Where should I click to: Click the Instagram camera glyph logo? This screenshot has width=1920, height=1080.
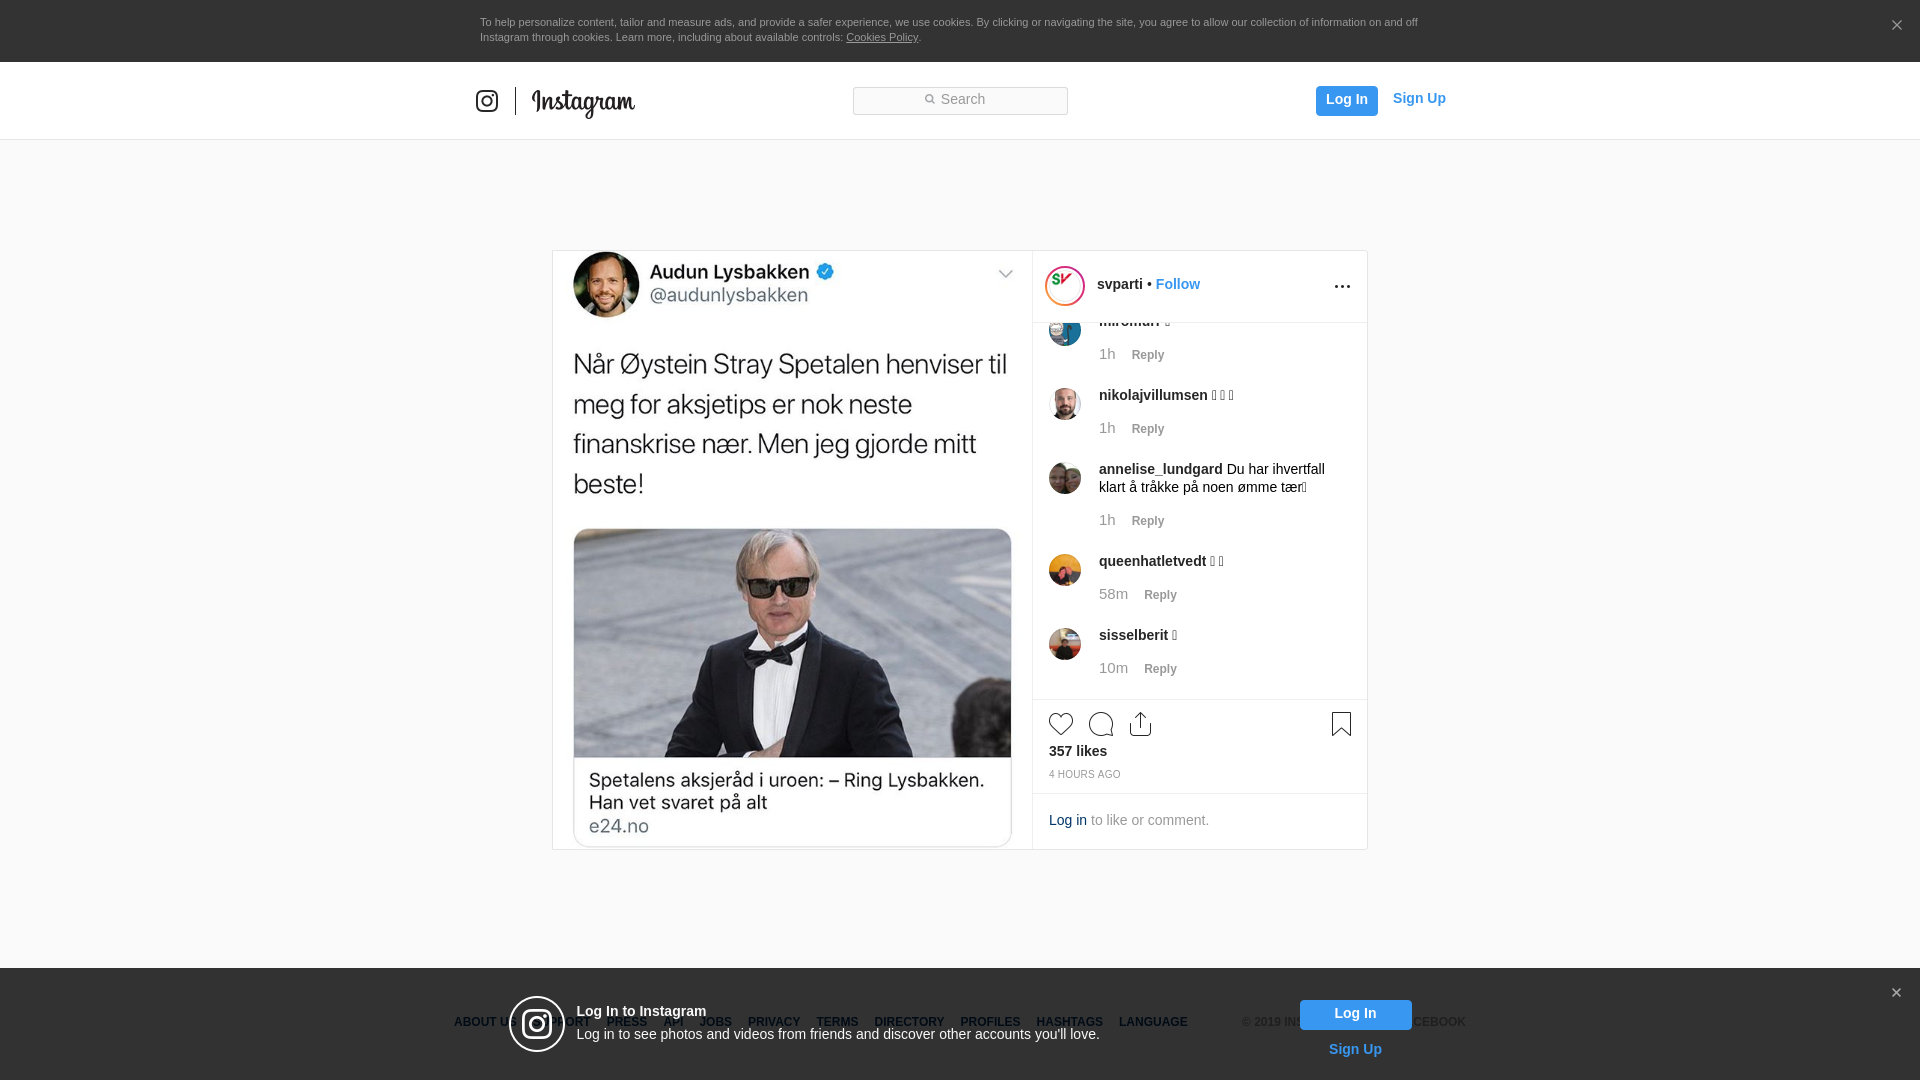click(487, 101)
